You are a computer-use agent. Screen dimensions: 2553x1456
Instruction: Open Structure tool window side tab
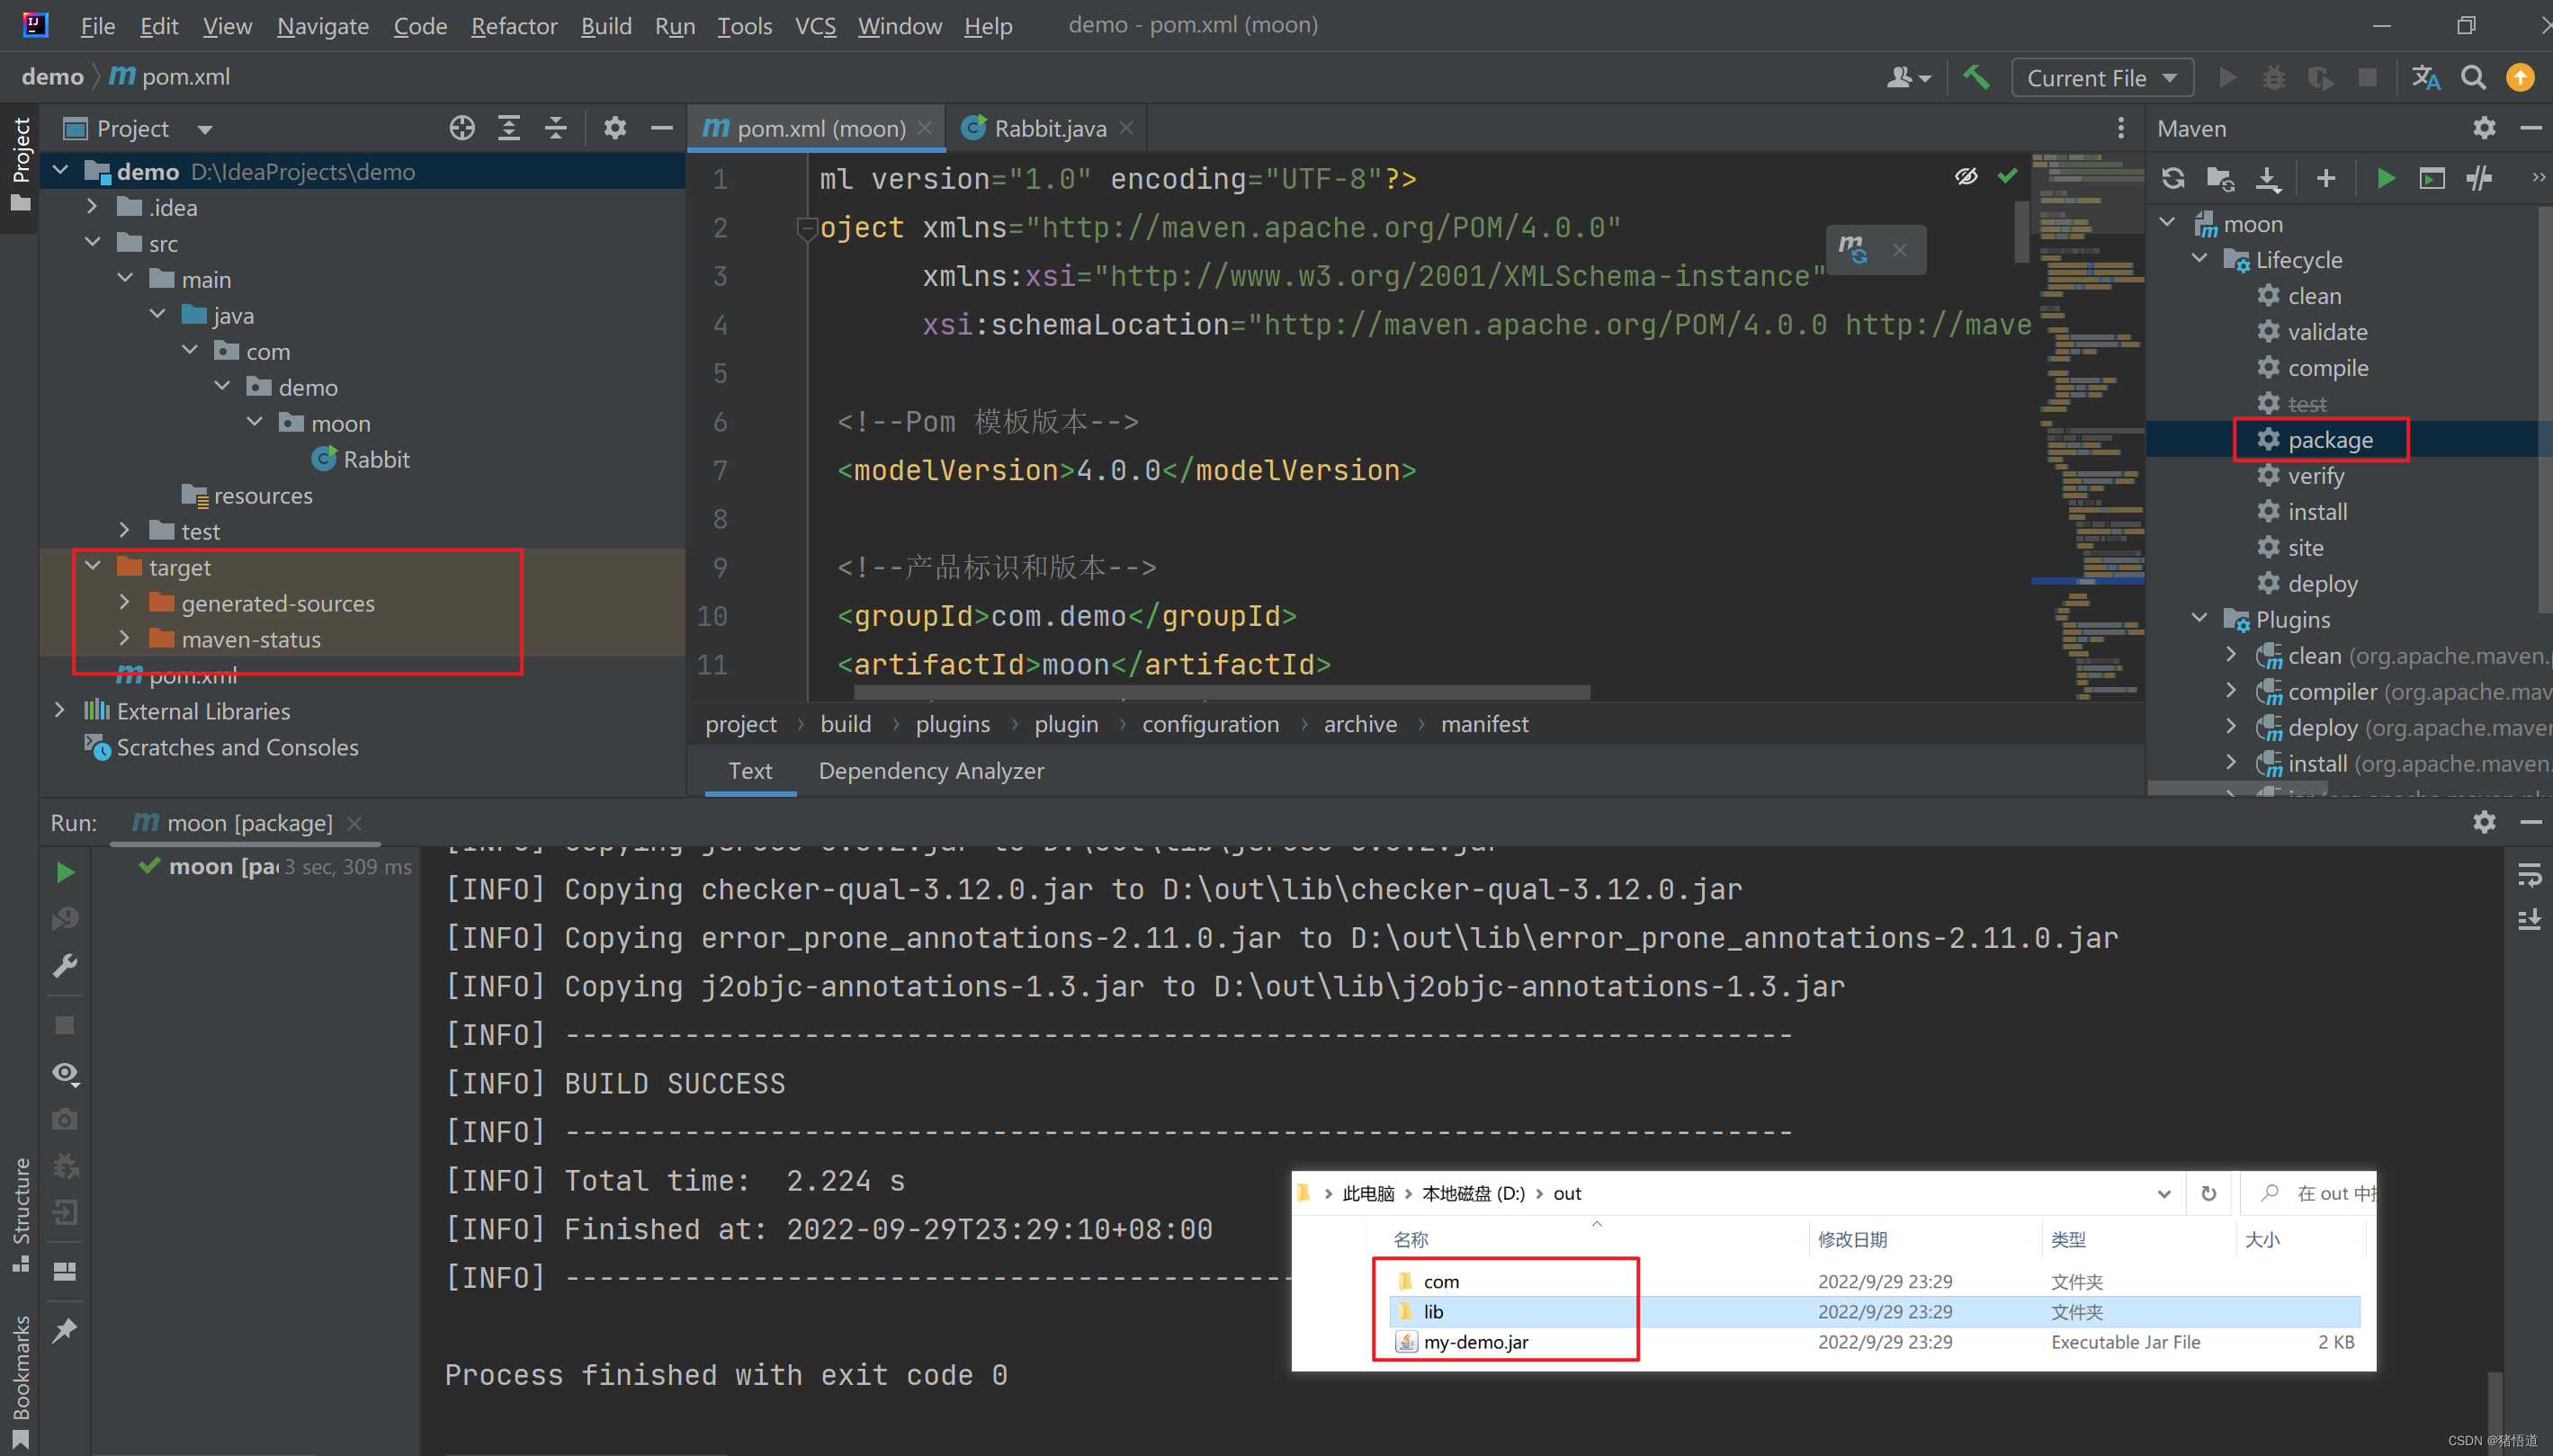pos(21,1213)
